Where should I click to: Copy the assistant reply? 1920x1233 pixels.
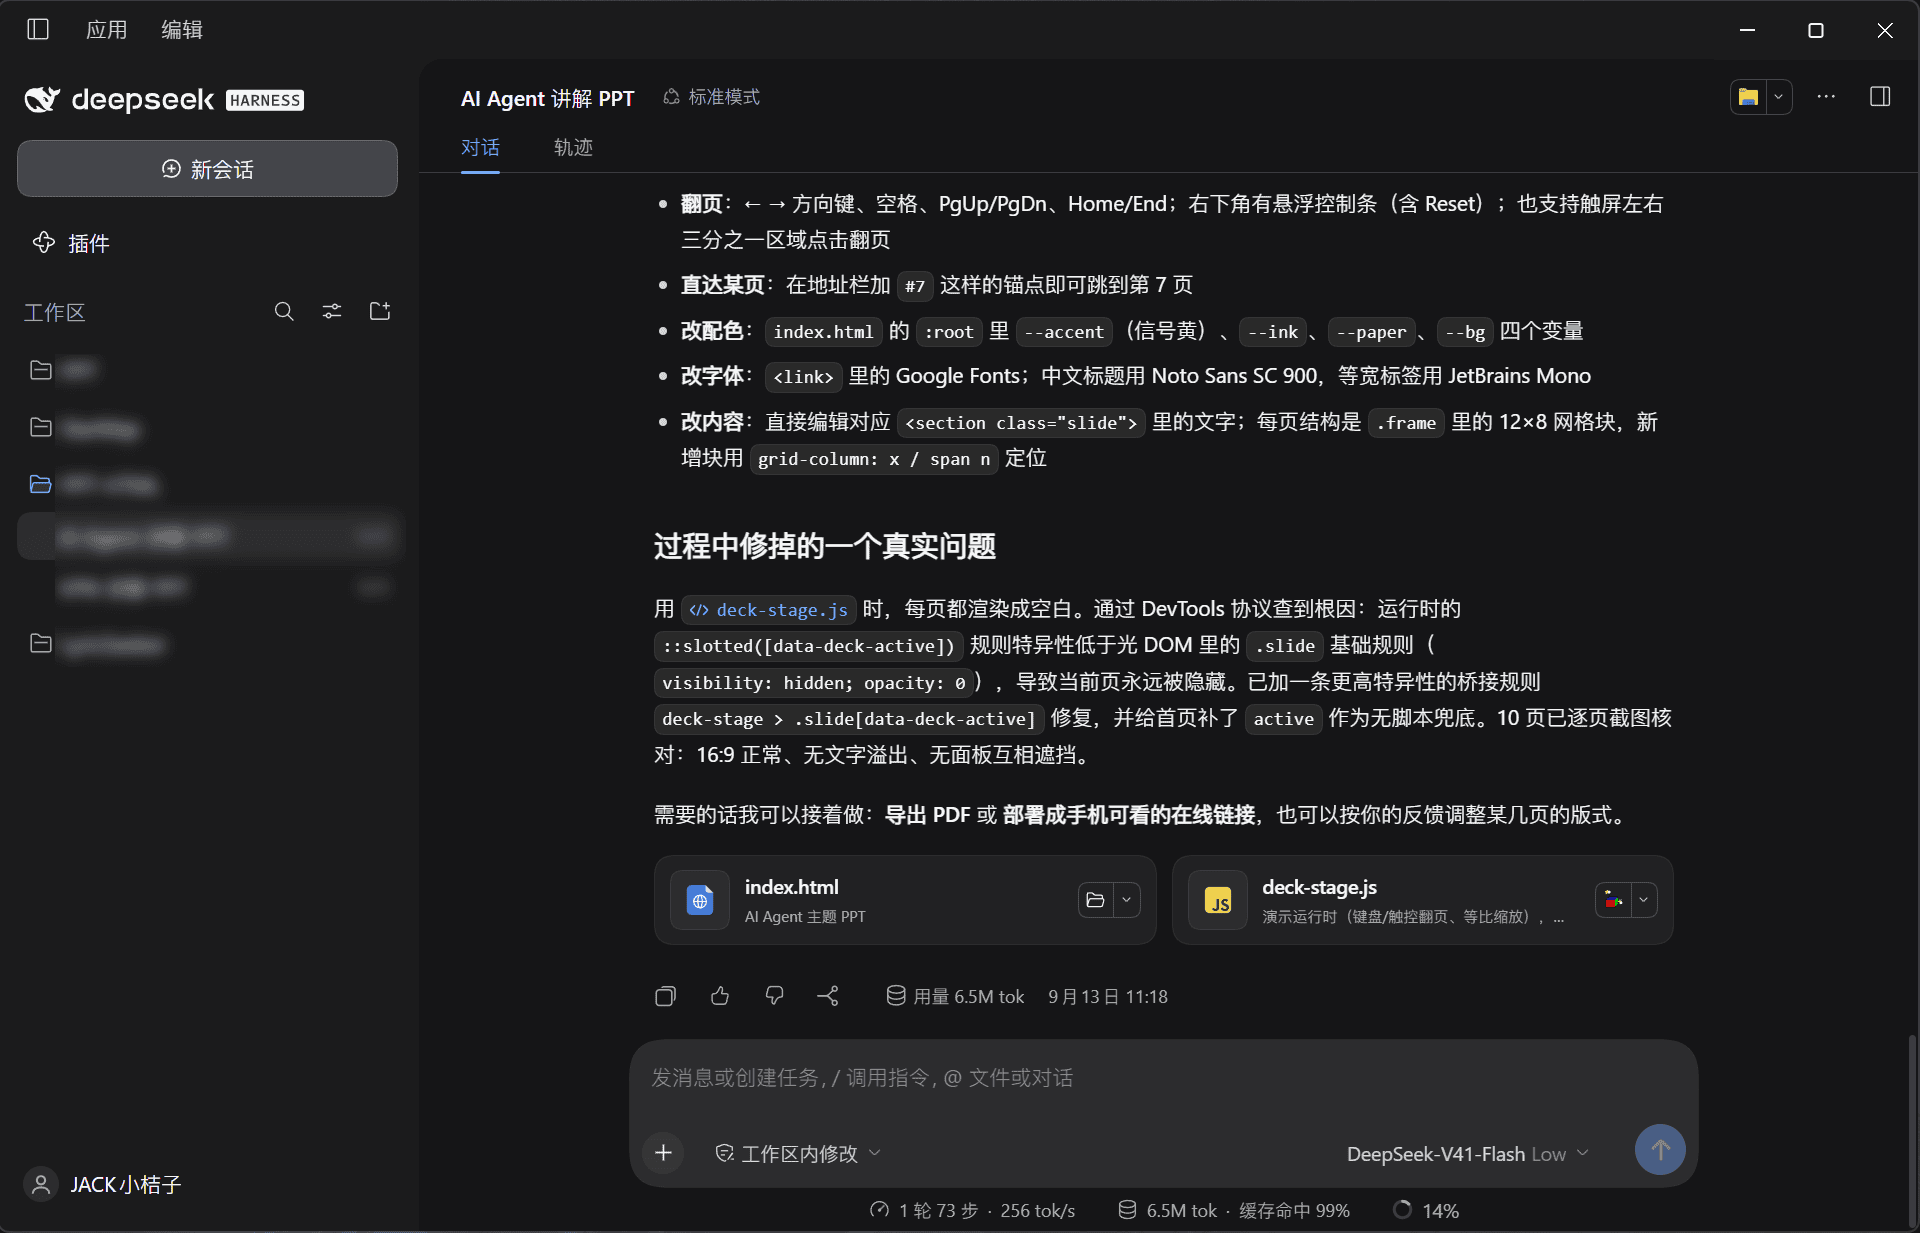point(666,996)
